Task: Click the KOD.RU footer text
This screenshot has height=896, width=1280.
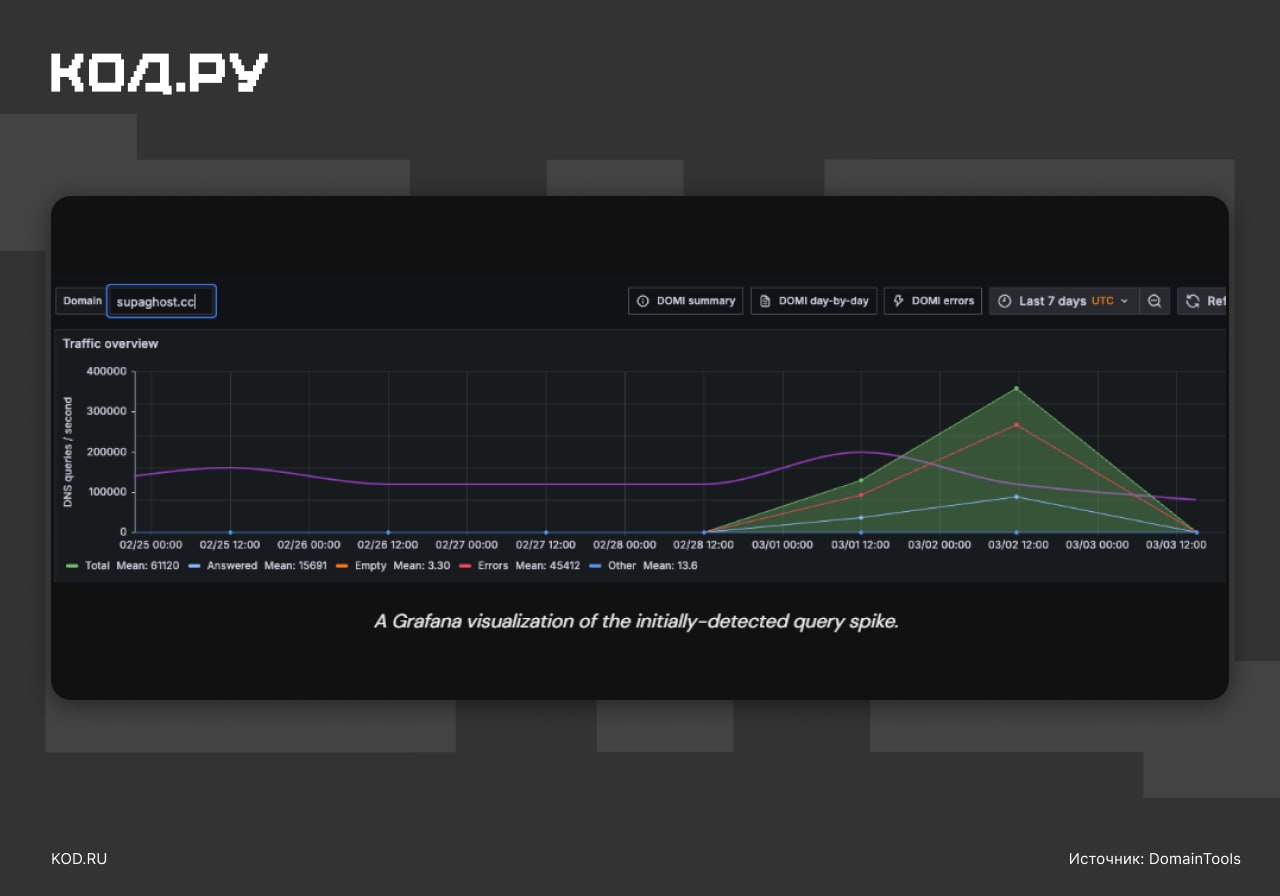Action: [x=79, y=859]
